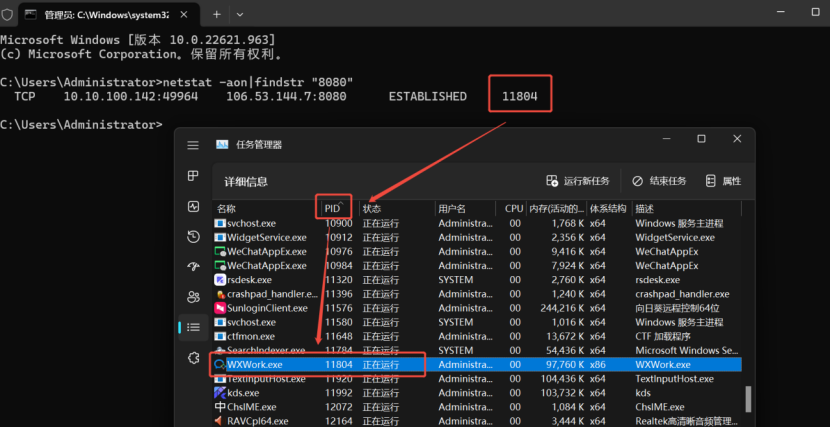Open new terminal tab with plus button
The height and width of the screenshot is (428, 830).
pyautogui.click(x=215, y=15)
